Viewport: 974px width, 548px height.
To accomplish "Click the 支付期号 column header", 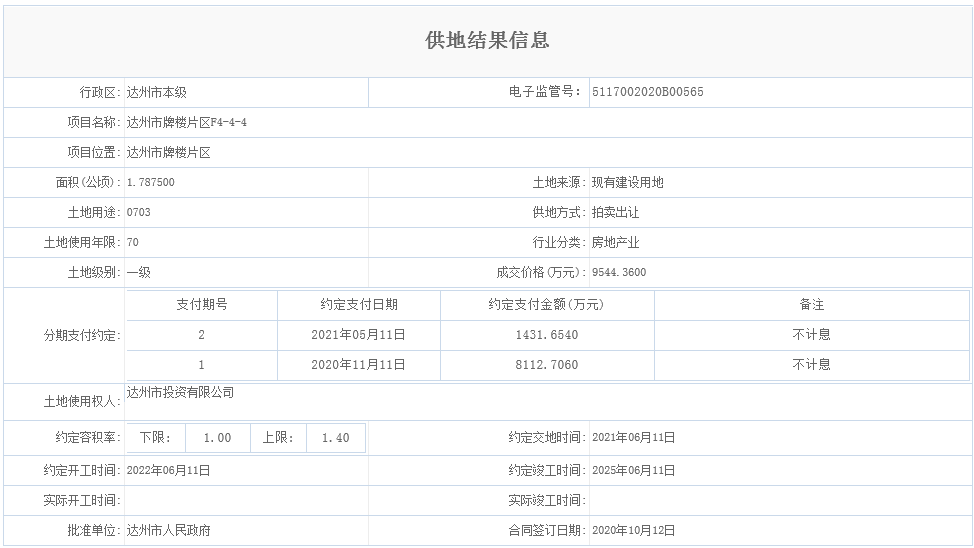I will click(201, 304).
